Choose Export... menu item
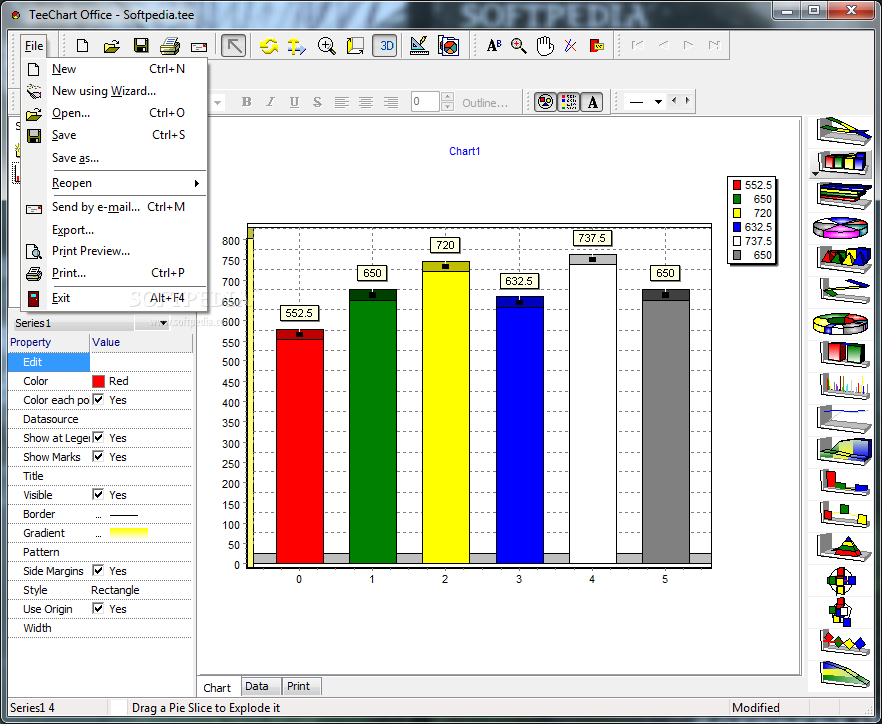This screenshot has height=724, width=882. 115,230
